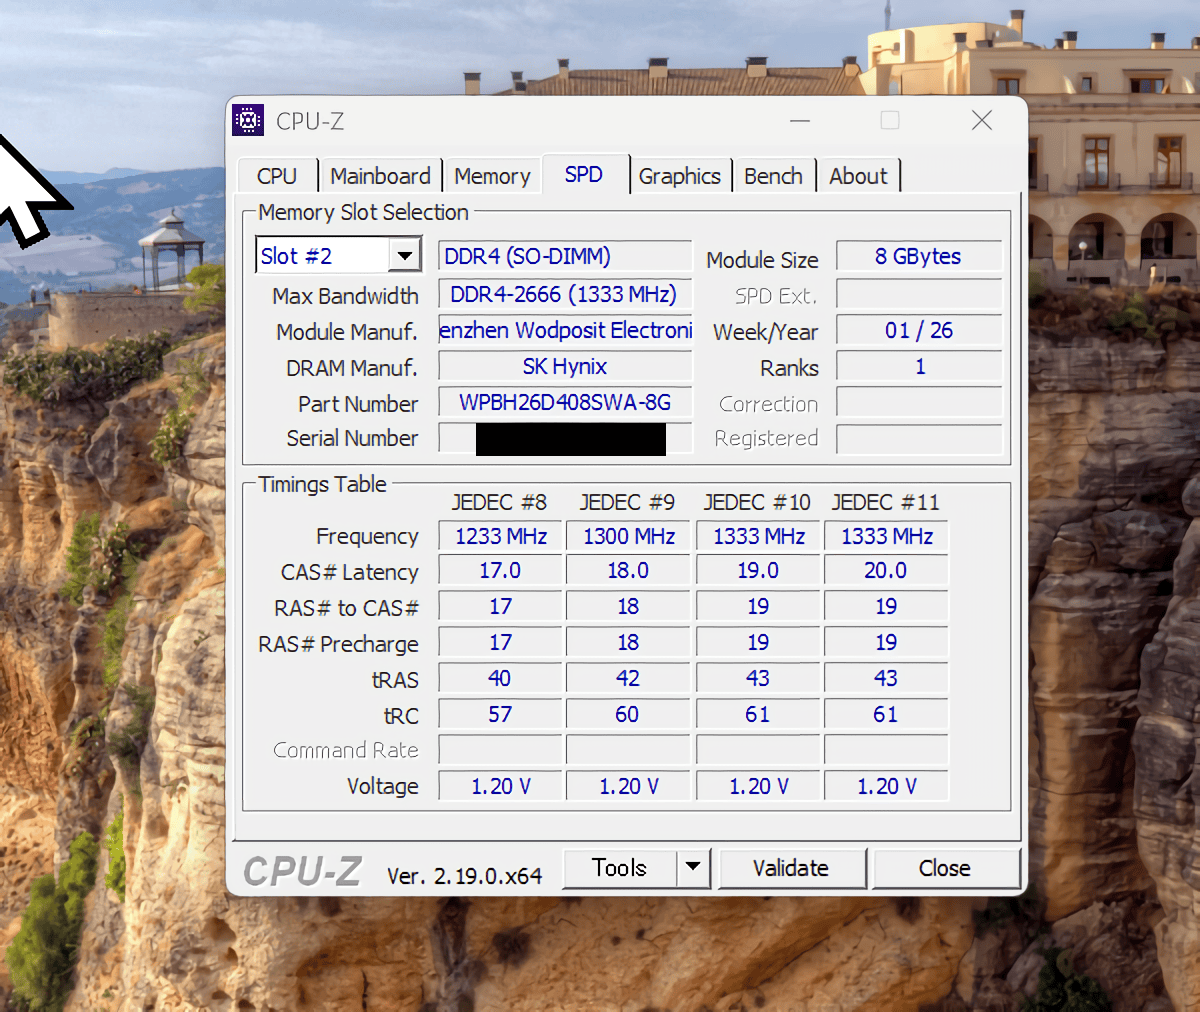Screen dimensions: 1200x1012
Task: Click the Tools button
Action: click(x=620, y=867)
